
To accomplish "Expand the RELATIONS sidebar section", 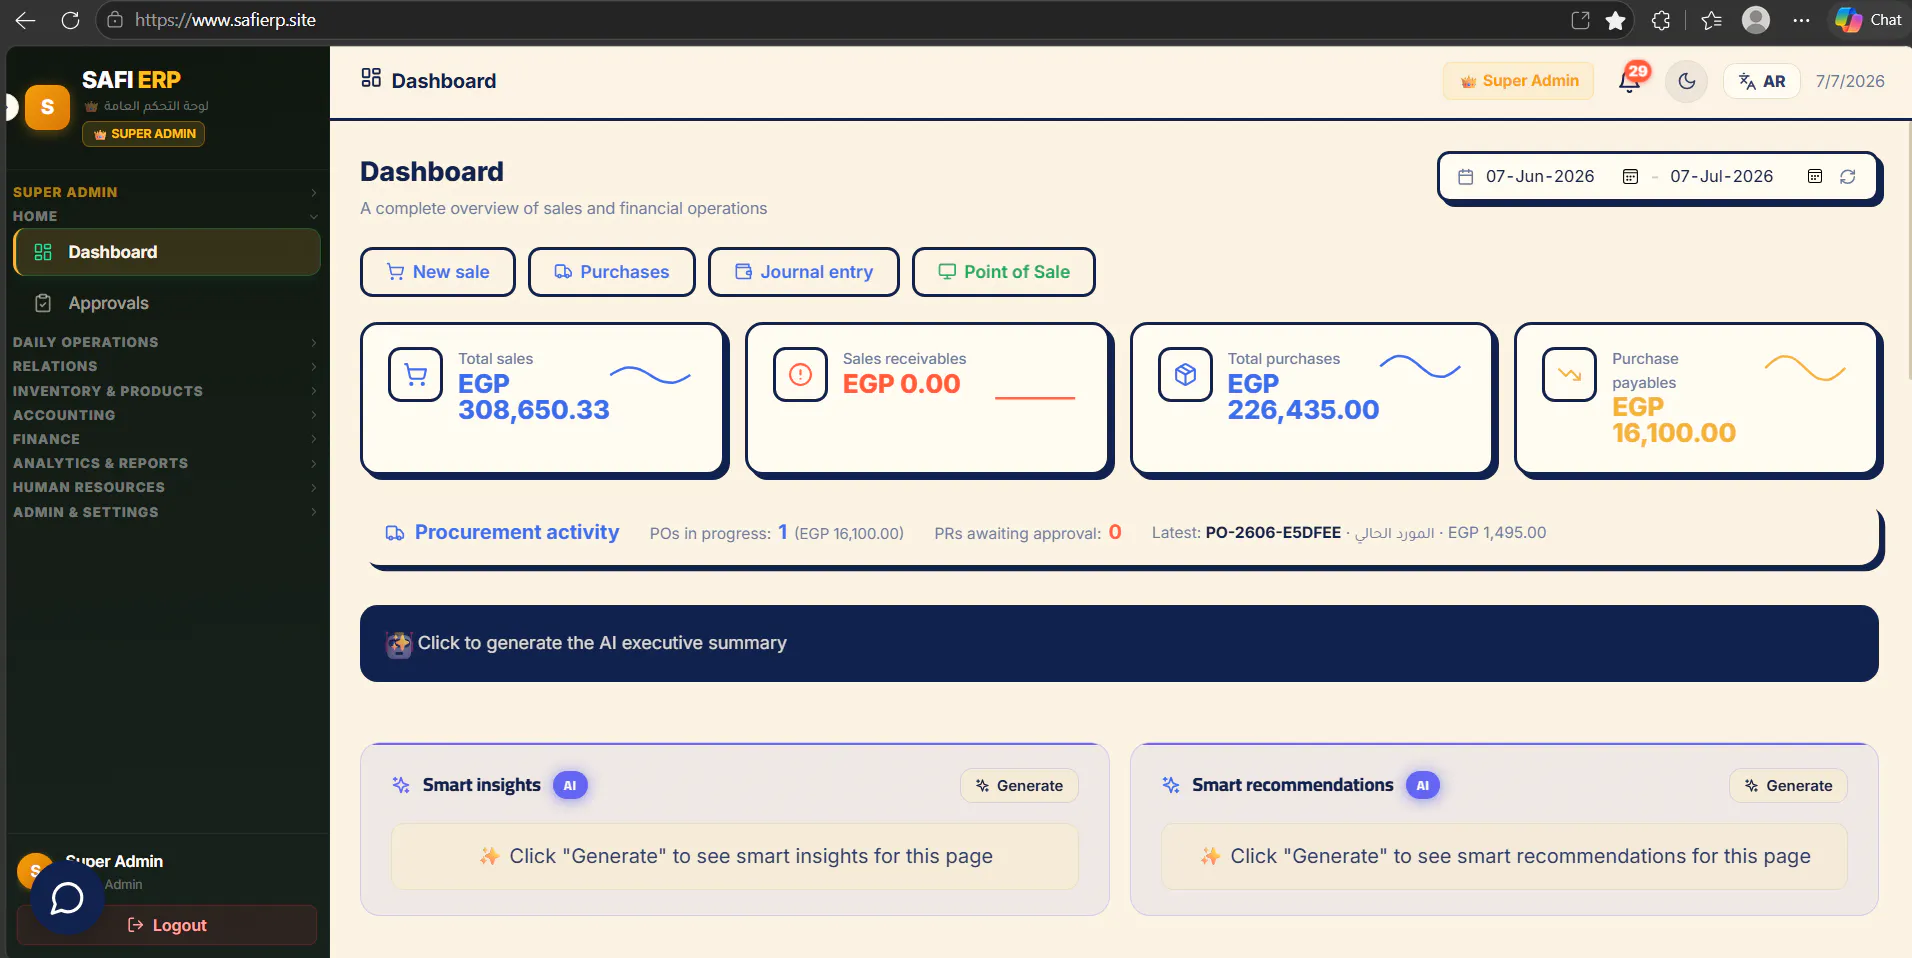I will click(165, 366).
